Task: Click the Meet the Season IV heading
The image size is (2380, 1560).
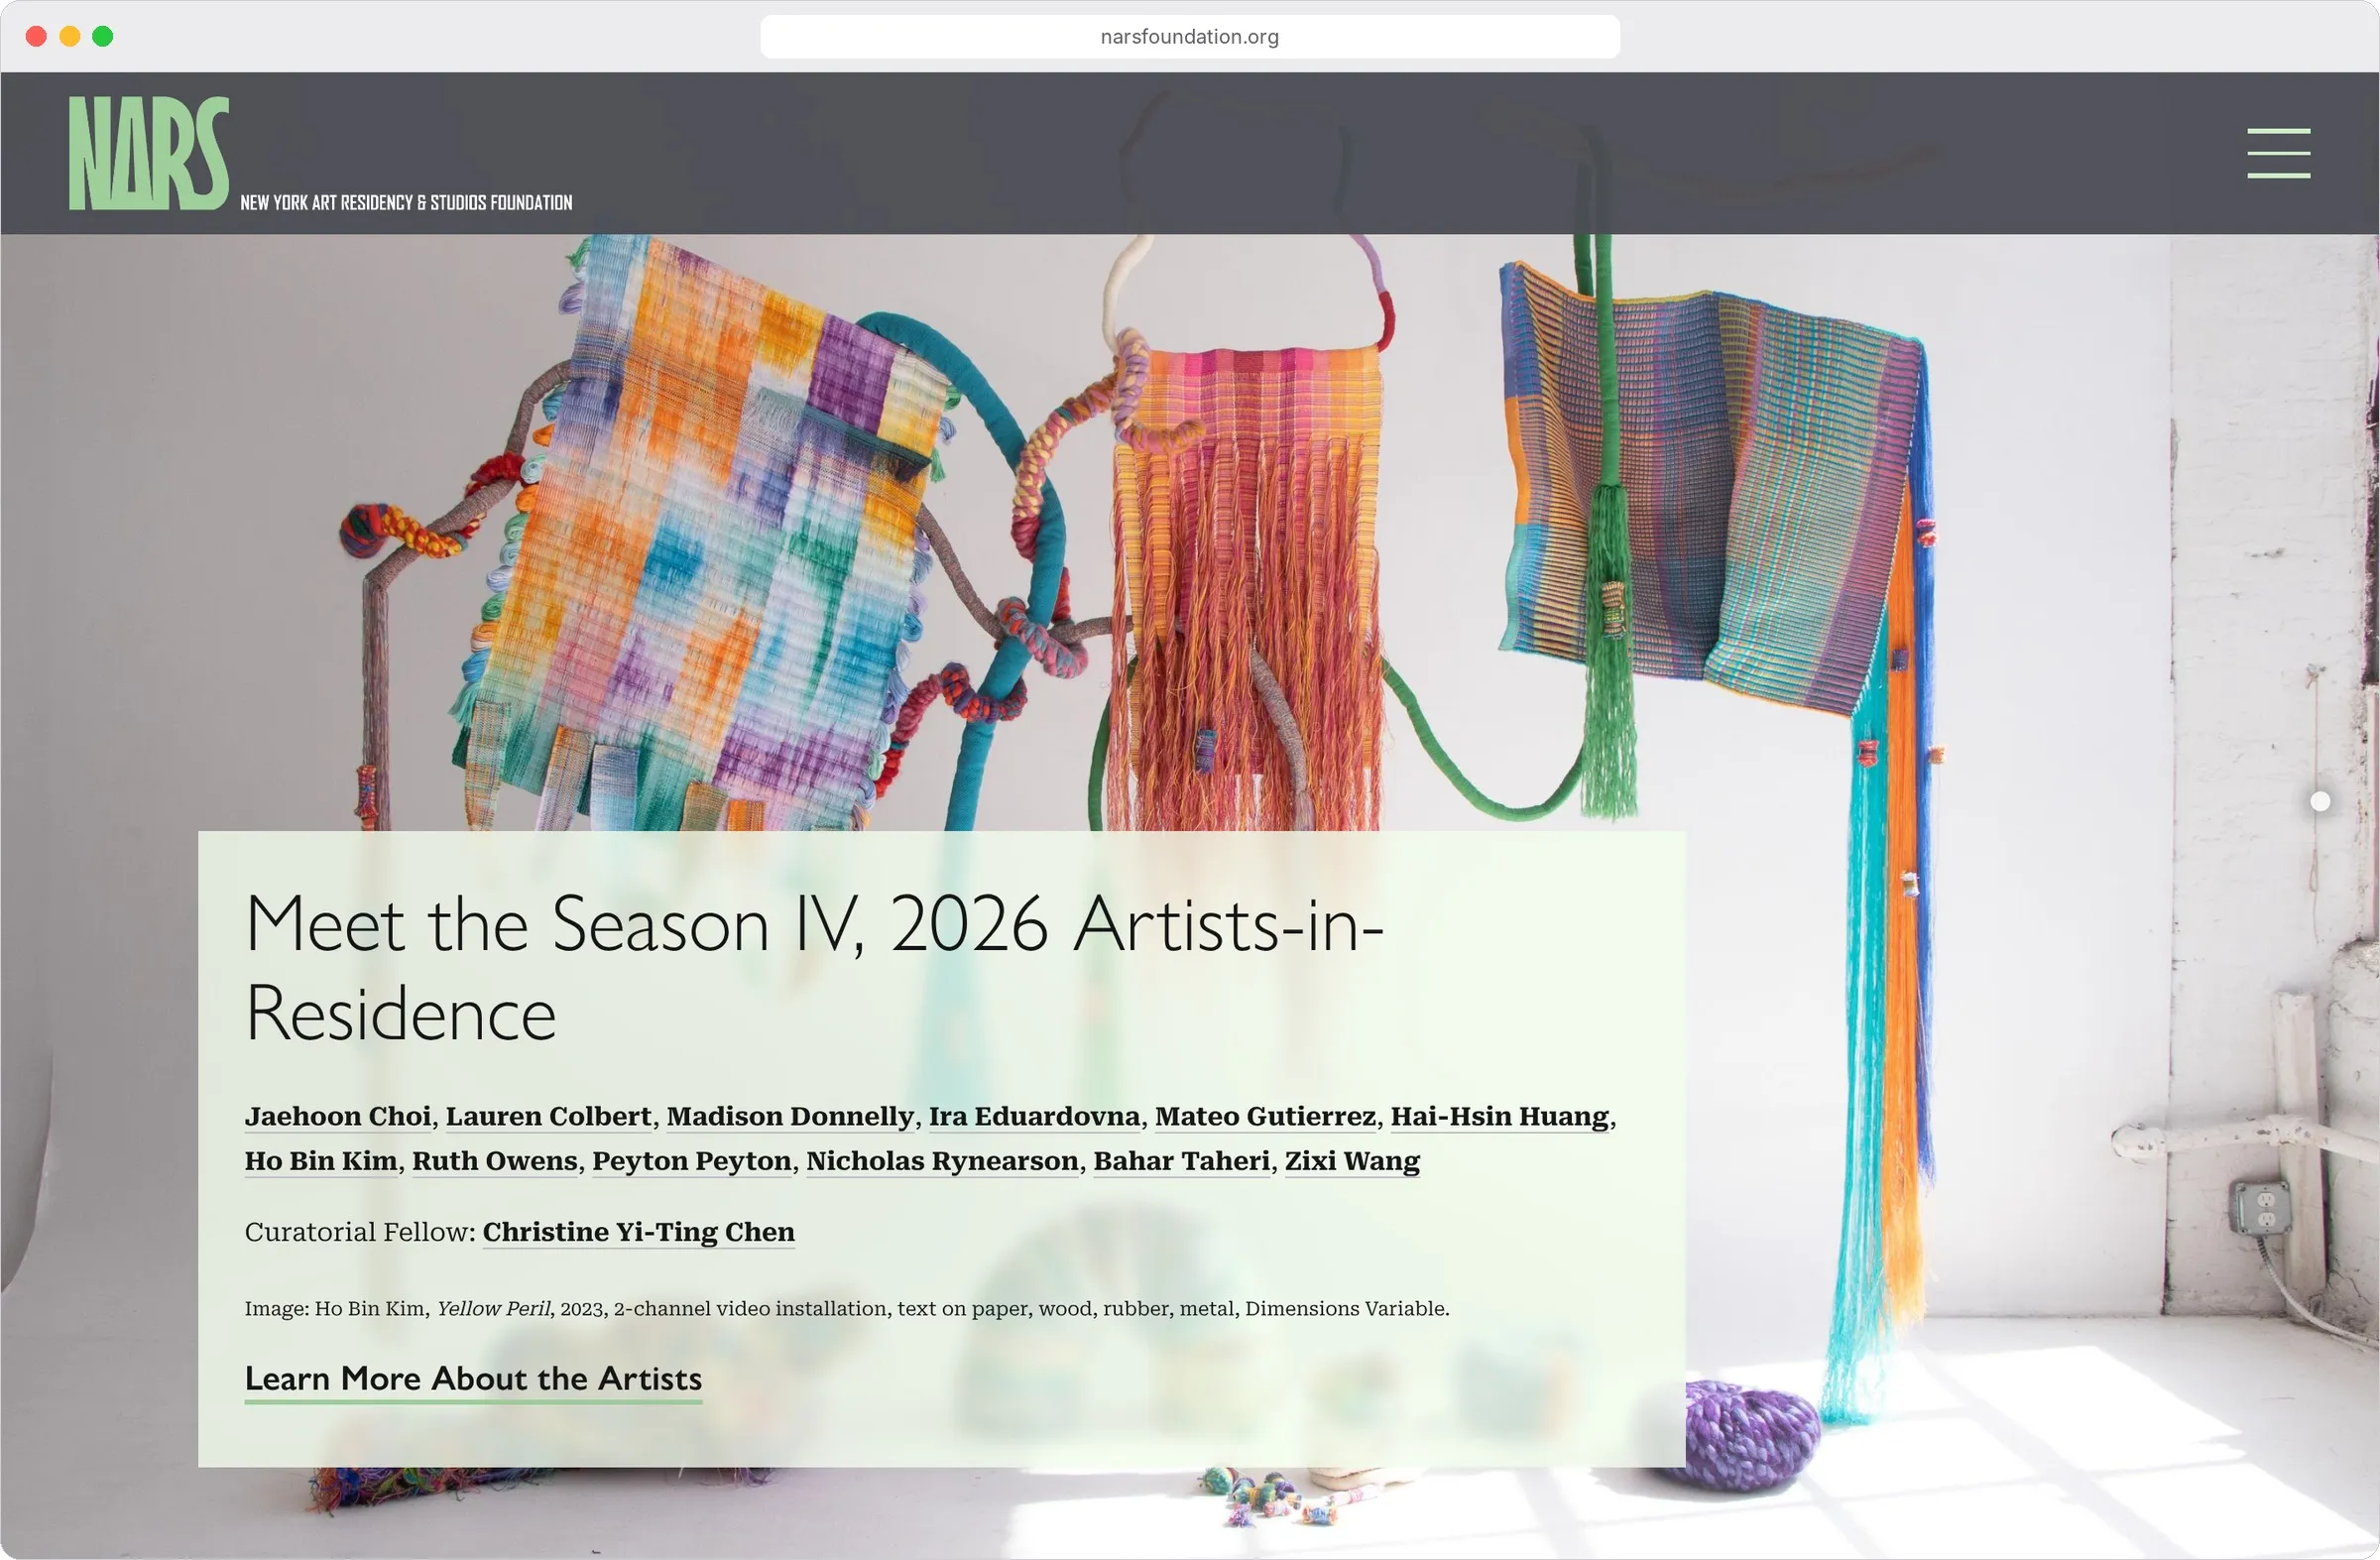Action: 814,968
